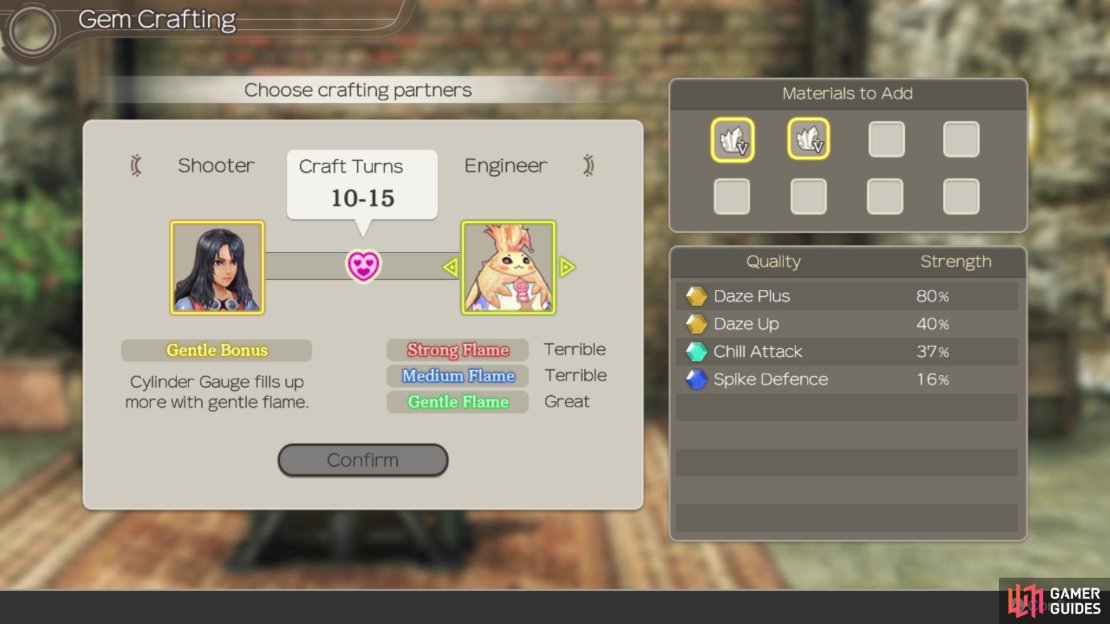Click the second crystal material slot

click(x=808, y=139)
